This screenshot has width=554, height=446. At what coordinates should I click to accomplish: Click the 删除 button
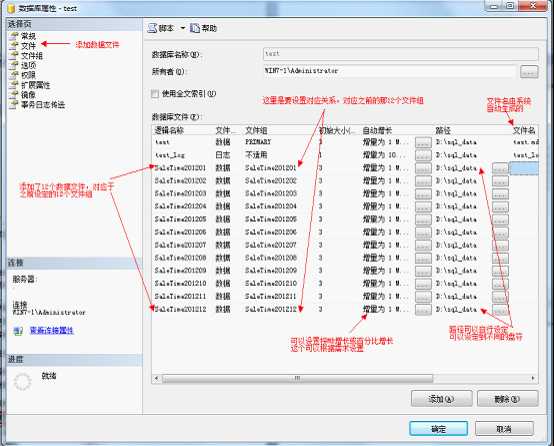click(x=508, y=399)
